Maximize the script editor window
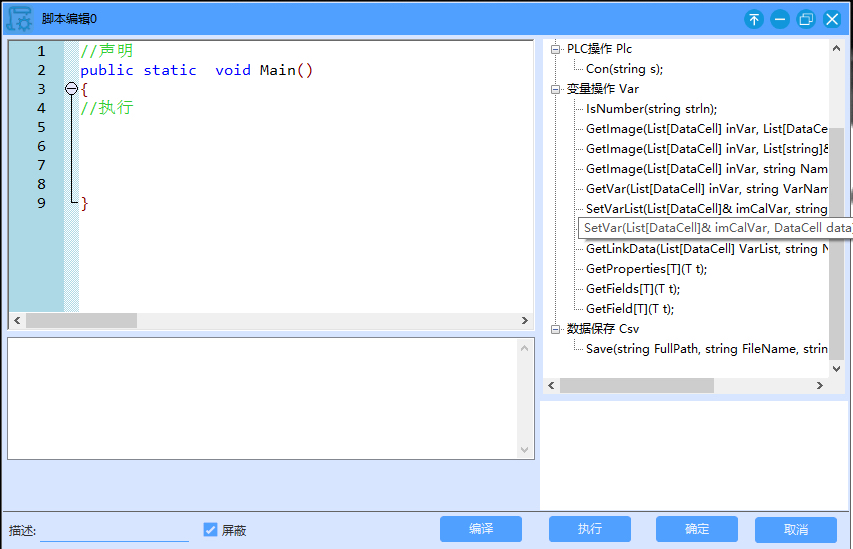Viewport: 853px width, 549px height. (x=806, y=20)
